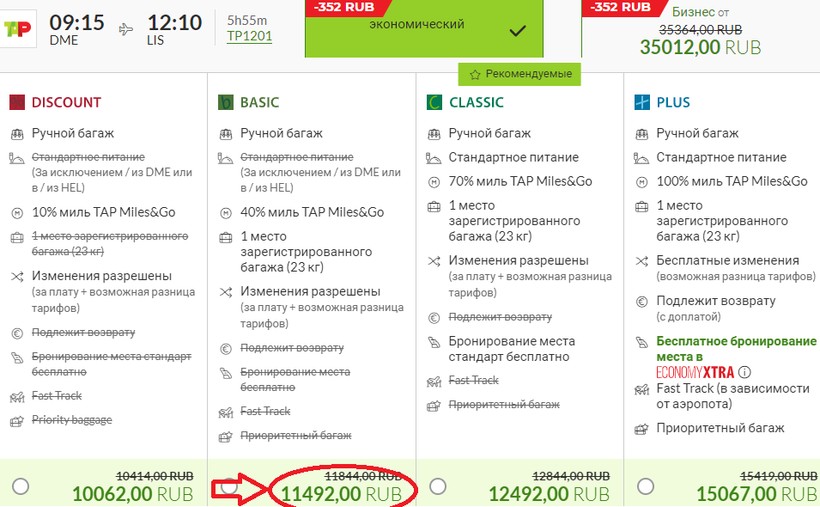Click the BASIC fare green icon

pos(225,102)
